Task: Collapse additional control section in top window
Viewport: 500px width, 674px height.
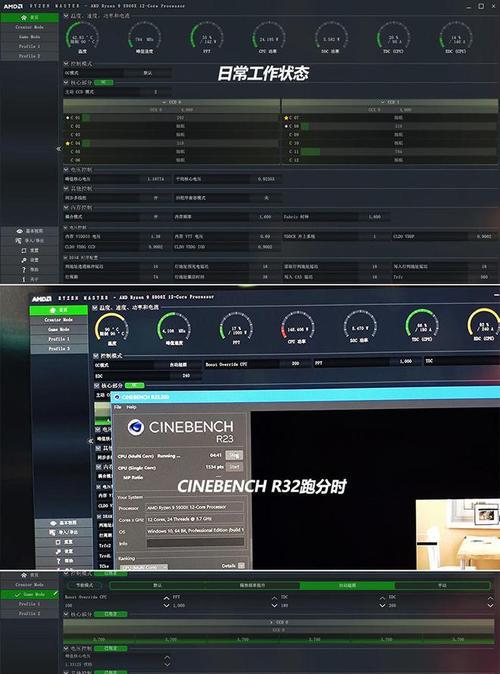Action: [x=66, y=189]
